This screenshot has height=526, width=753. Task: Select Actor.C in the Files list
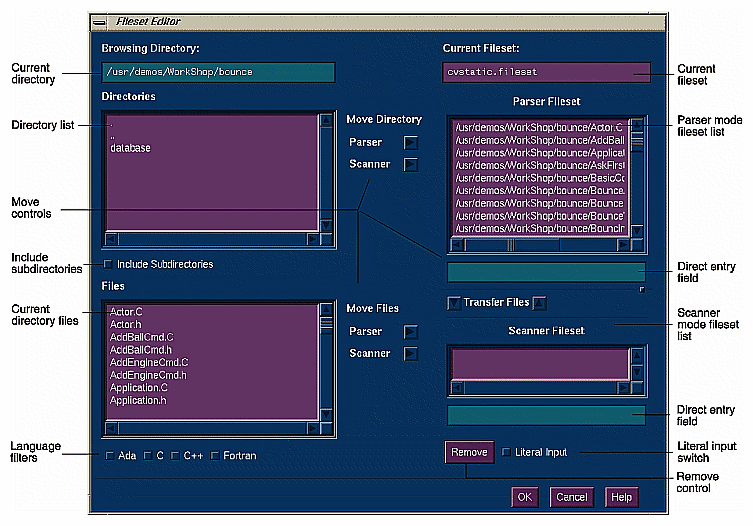point(126,312)
